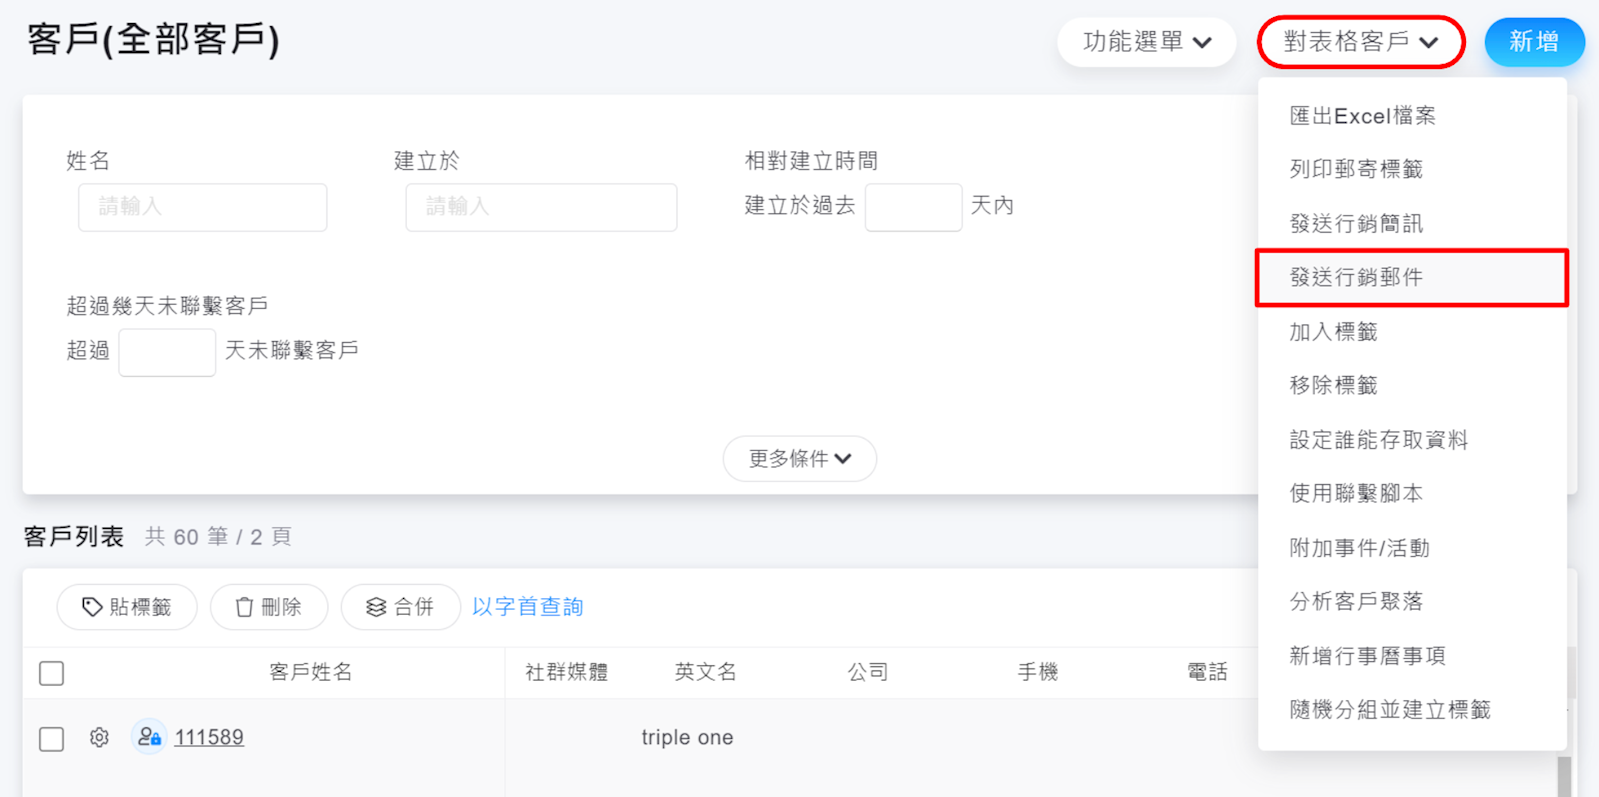This screenshot has height=797, width=1599.
Task: Check the checkbox for customer 111589 row
Action: [52, 739]
